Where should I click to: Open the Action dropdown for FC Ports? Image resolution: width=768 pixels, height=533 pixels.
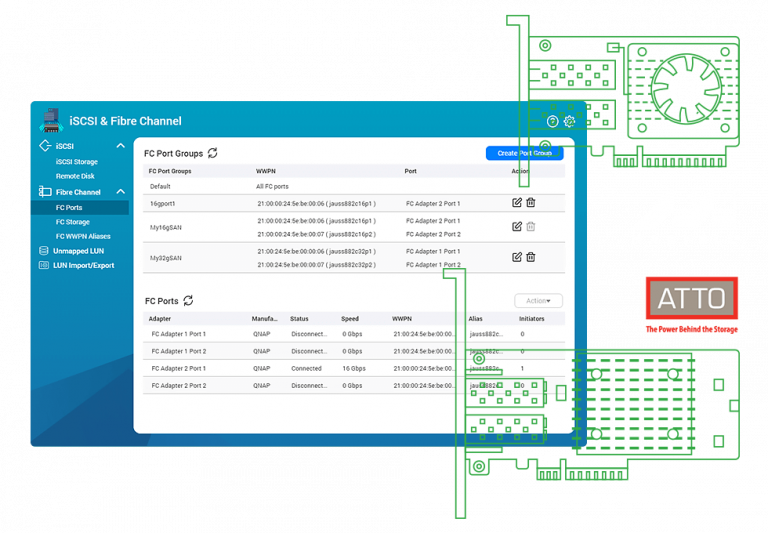(x=538, y=300)
